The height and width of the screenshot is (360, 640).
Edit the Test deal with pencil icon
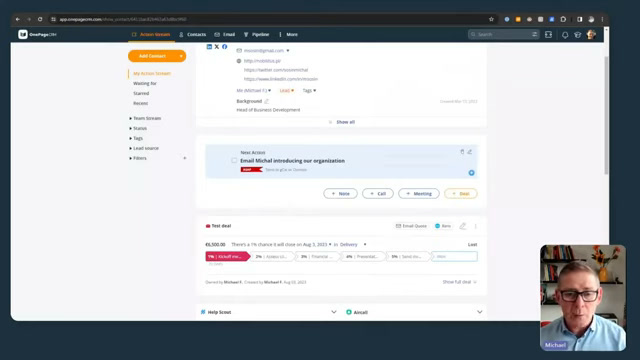pyautogui.click(x=462, y=226)
